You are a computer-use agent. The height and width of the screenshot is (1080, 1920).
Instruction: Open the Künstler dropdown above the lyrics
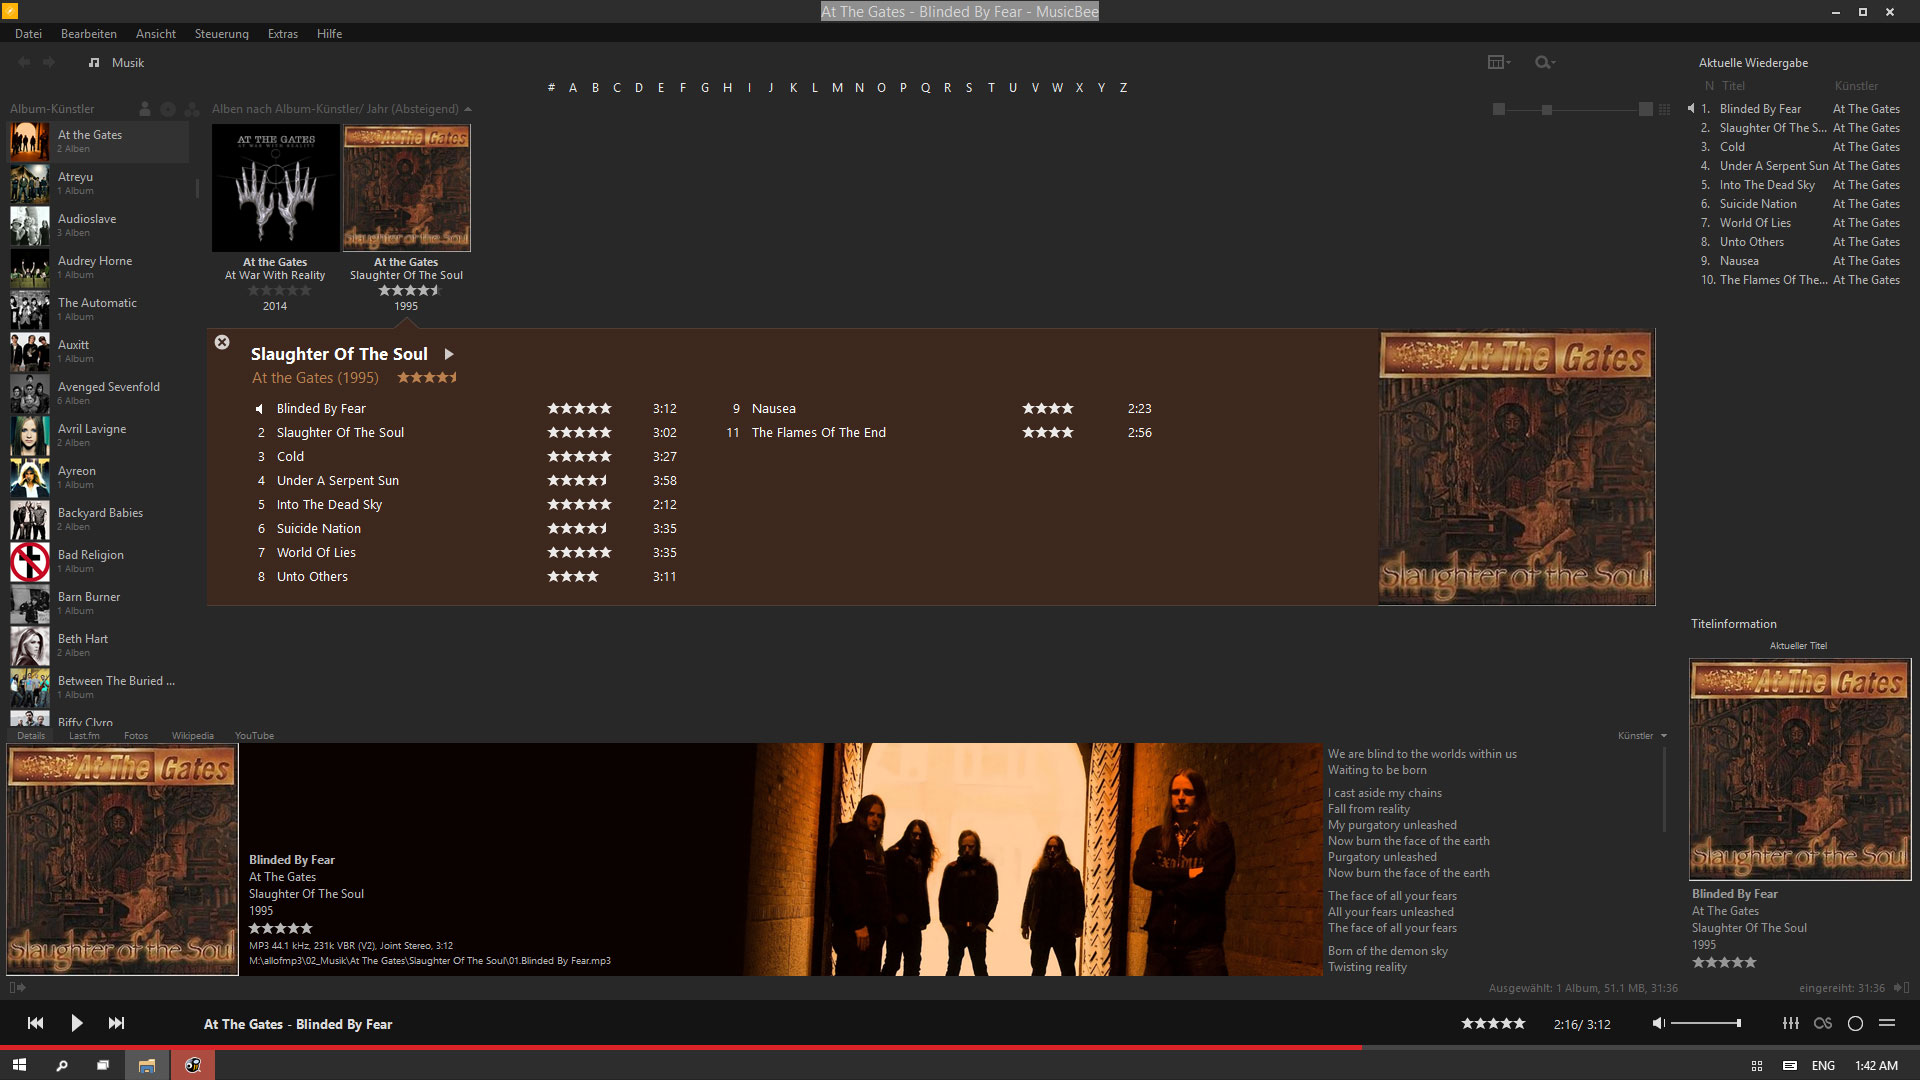click(x=1642, y=736)
